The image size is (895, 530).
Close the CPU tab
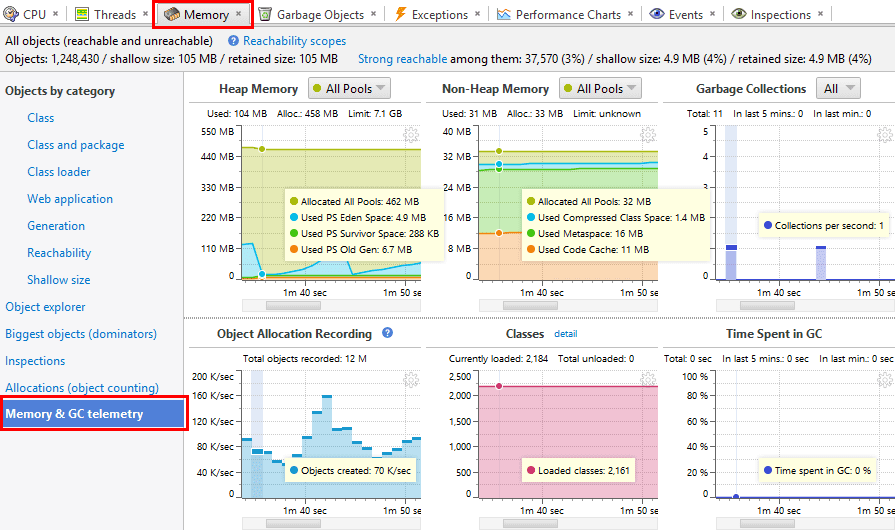point(55,14)
